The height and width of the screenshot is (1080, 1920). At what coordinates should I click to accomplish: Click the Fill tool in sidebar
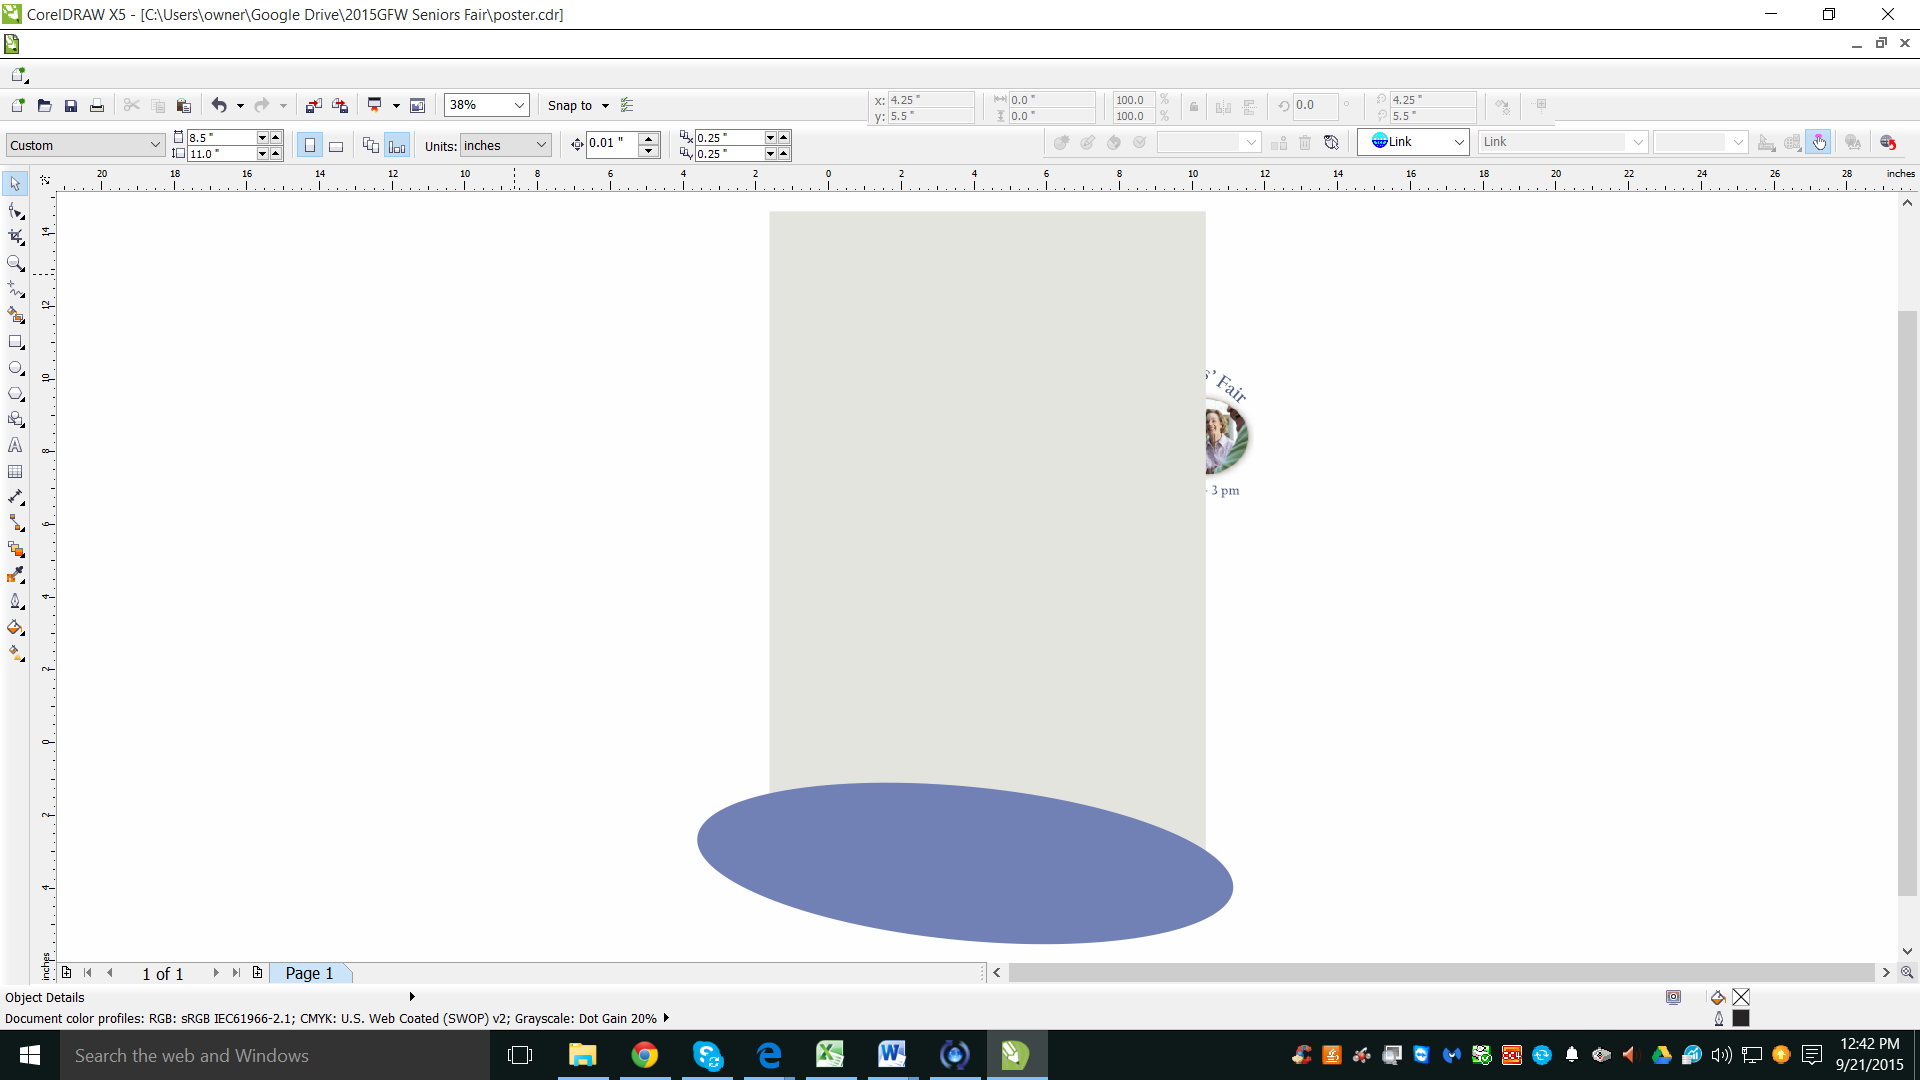(18, 628)
